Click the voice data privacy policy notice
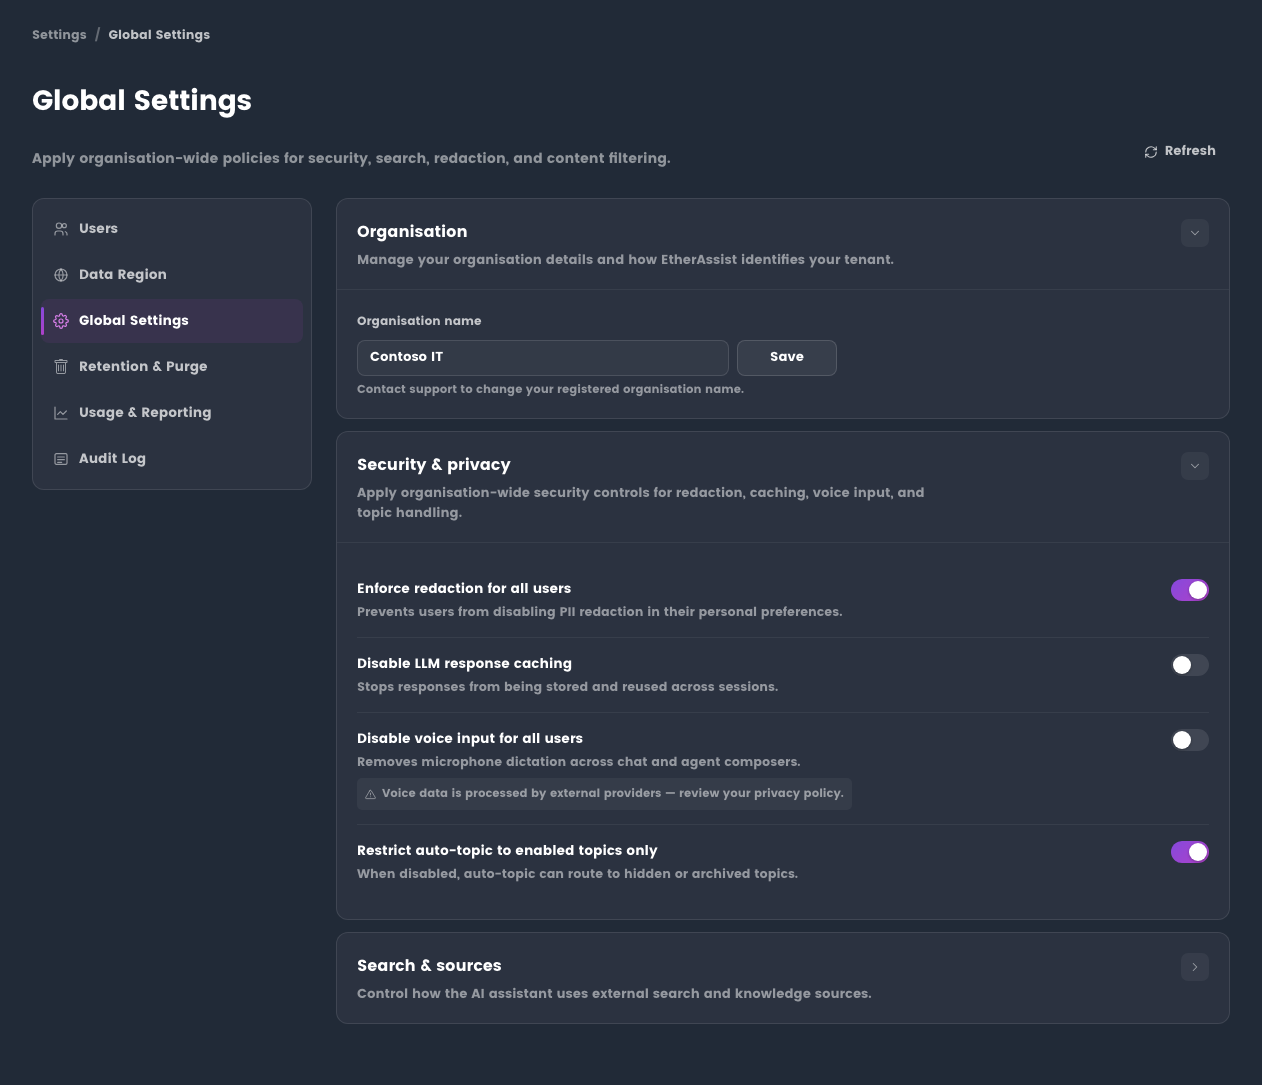Image resolution: width=1262 pixels, height=1085 pixels. (605, 794)
